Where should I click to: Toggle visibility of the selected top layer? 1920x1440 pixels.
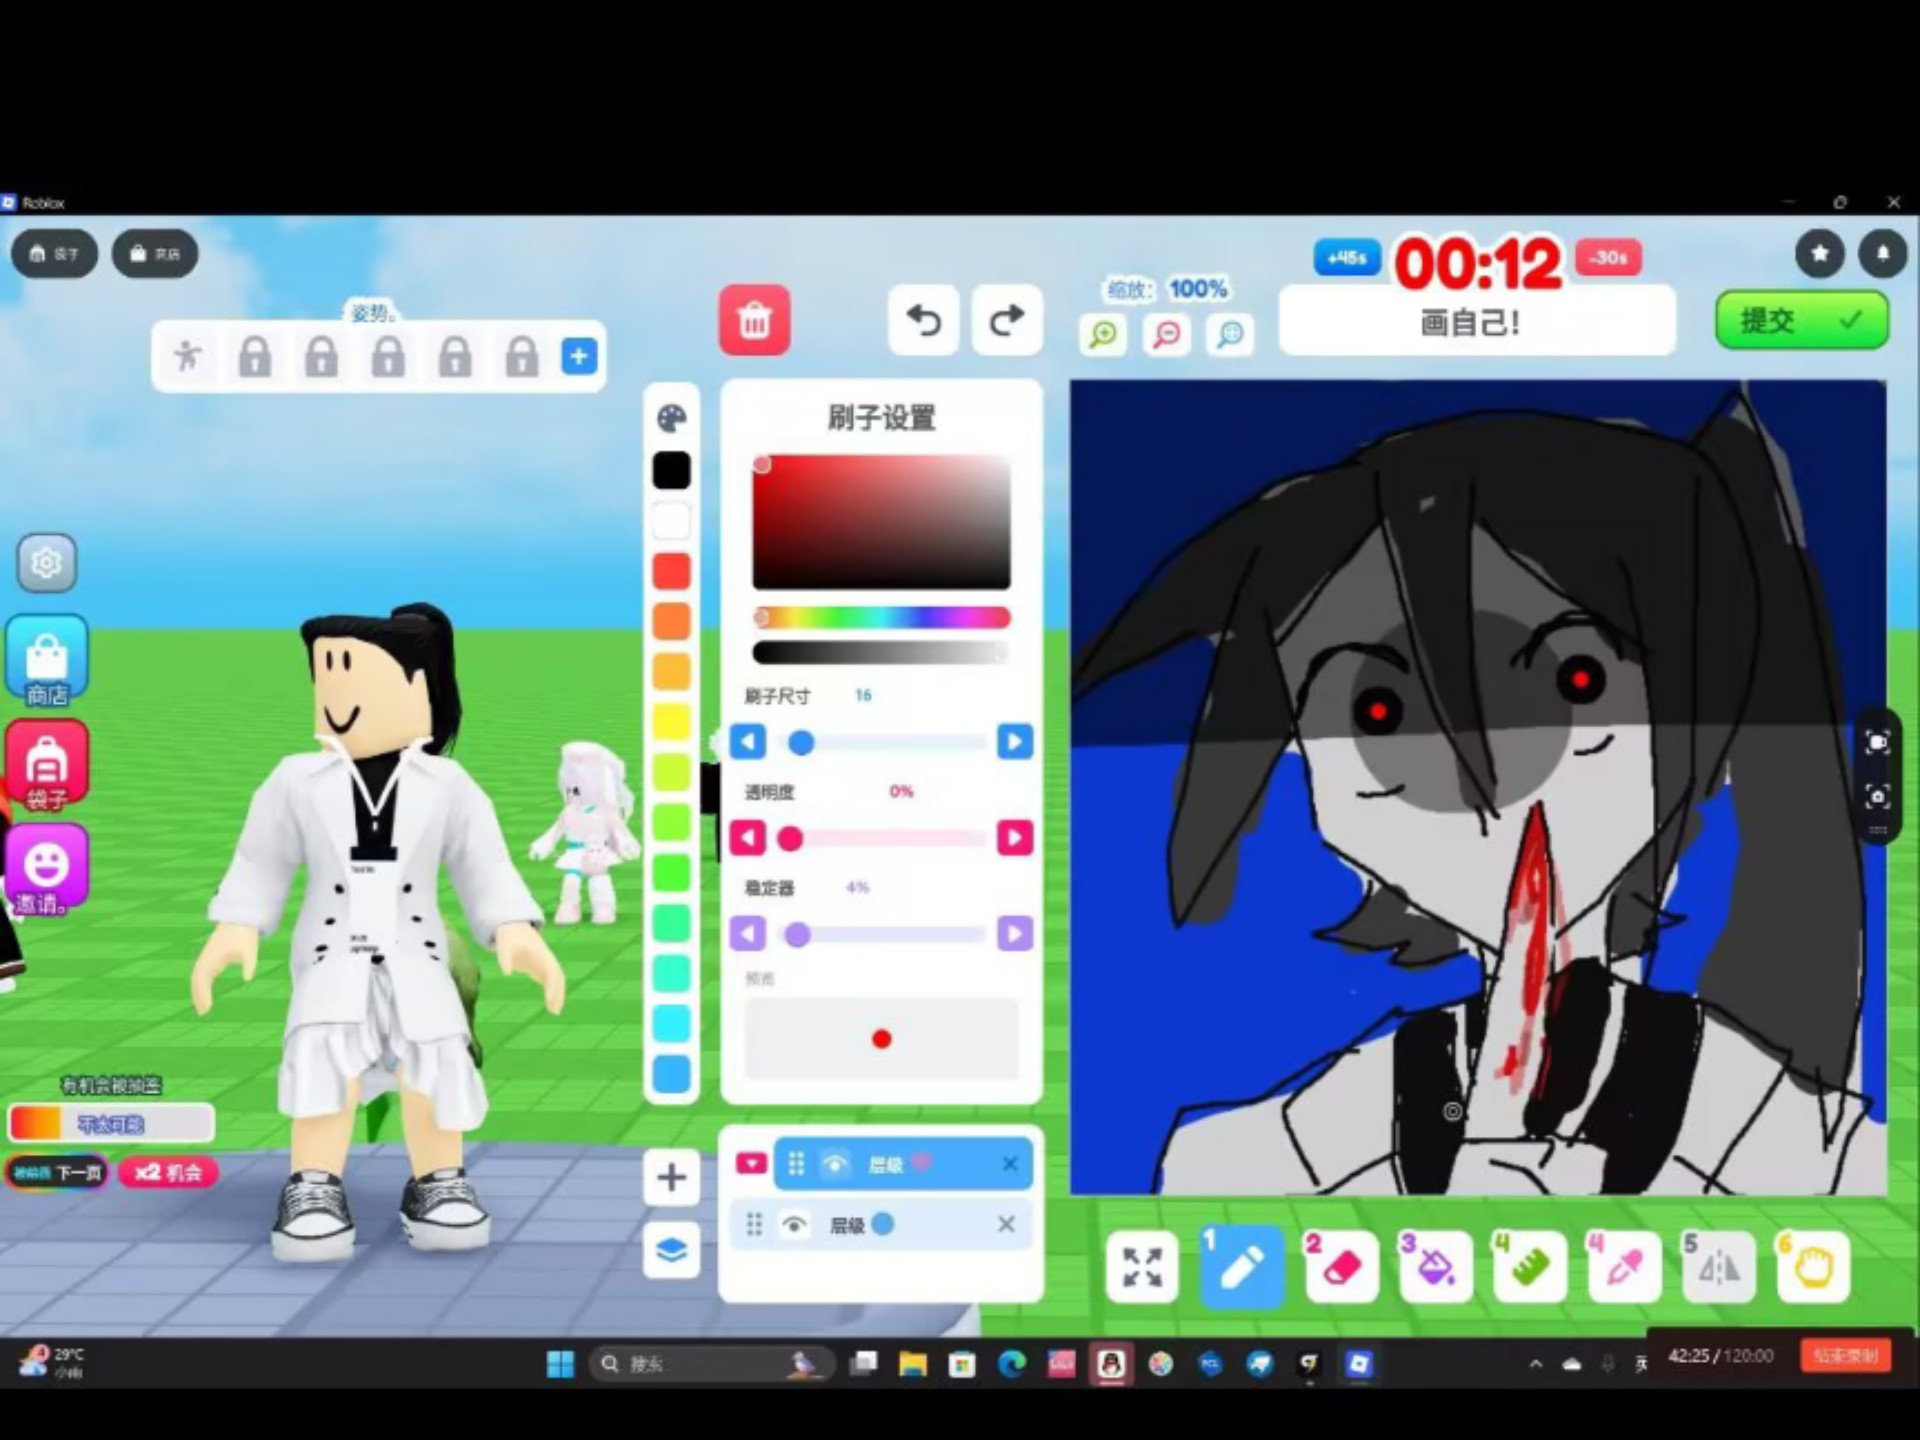pyautogui.click(x=835, y=1164)
